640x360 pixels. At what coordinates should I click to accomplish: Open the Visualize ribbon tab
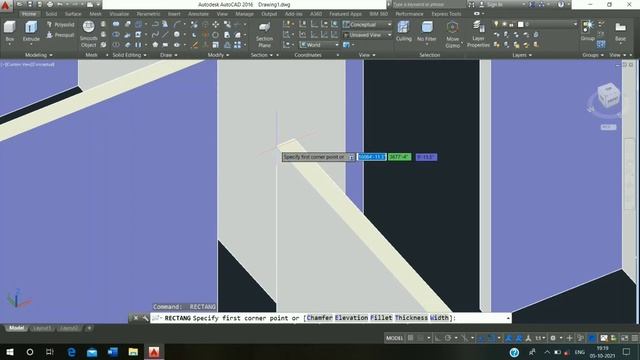[119, 14]
